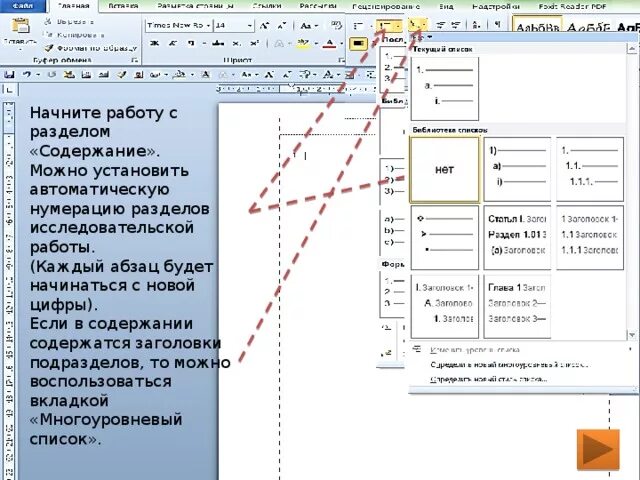Viewport: 640px width, 480px height.
Task: Click the Increase Indent icon
Action: coord(456,25)
